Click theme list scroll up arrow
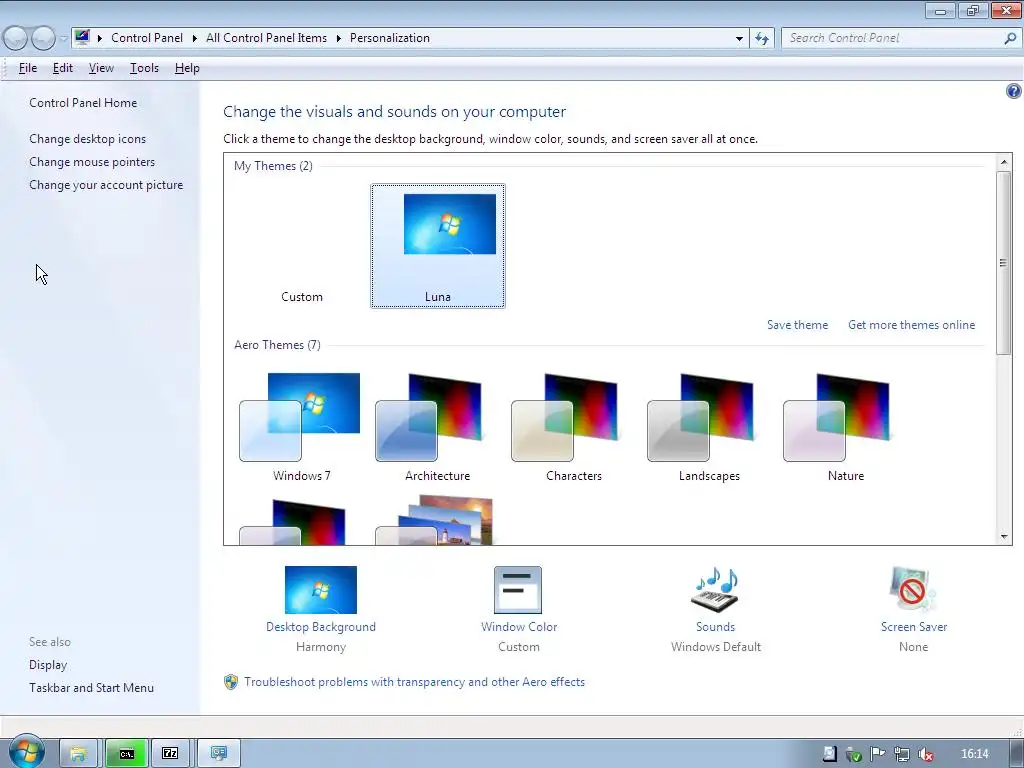Image resolution: width=1024 pixels, height=768 pixels. pyautogui.click(x=1004, y=161)
